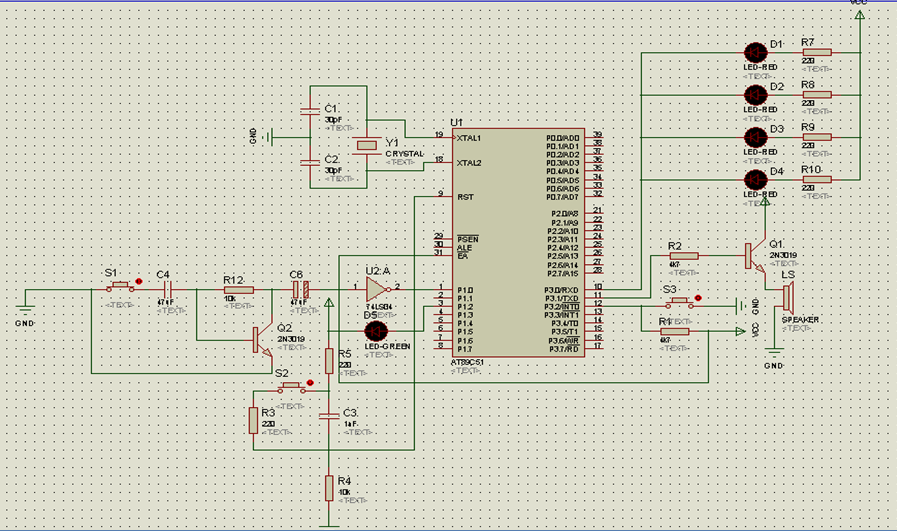Select the speaker LS symbol
The image size is (897, 531).
(788, 298)
